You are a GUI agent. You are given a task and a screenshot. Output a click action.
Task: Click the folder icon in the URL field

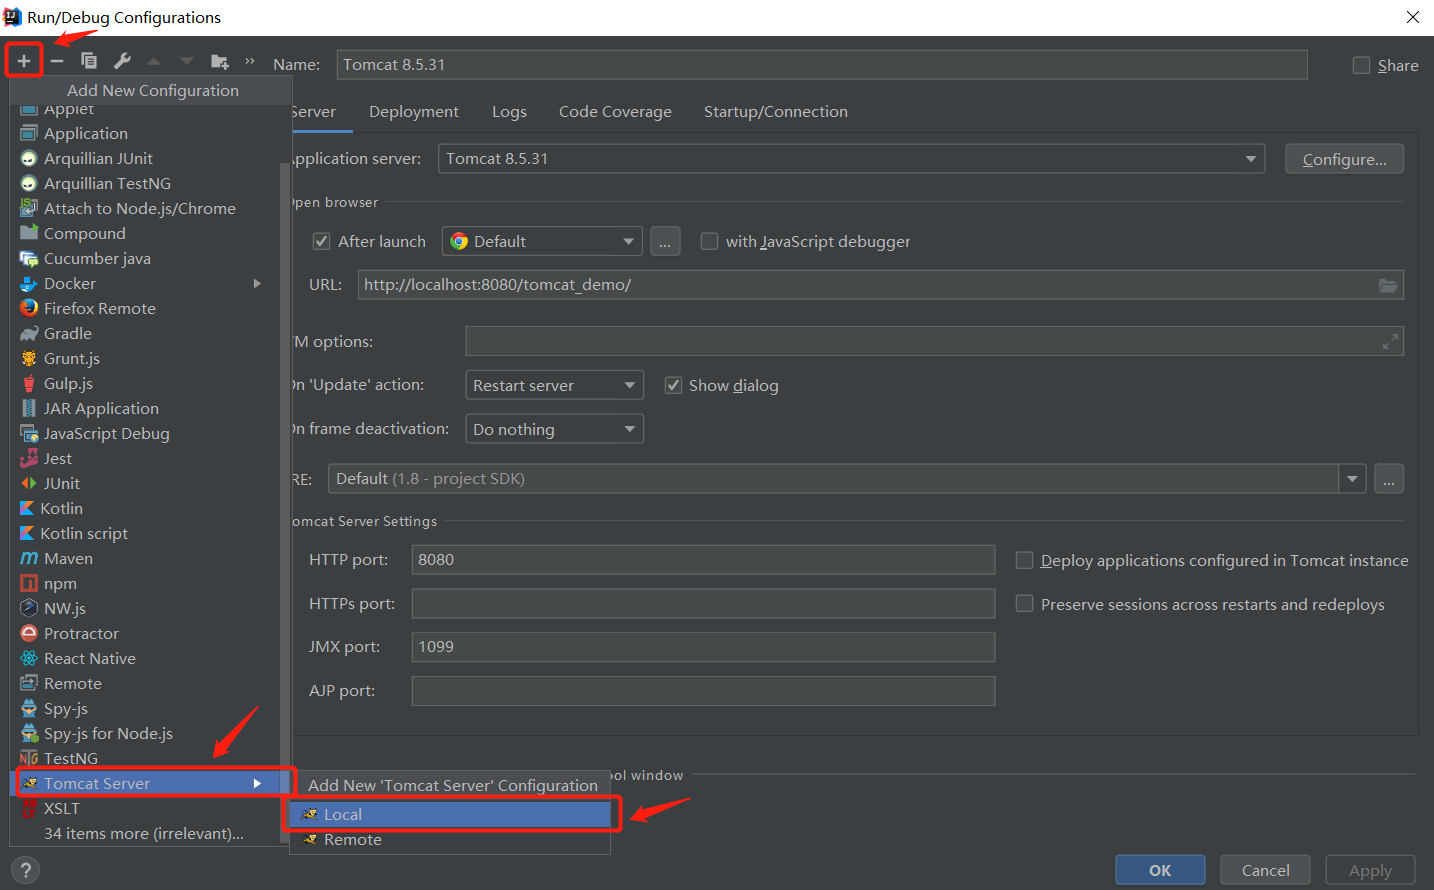[x=1388, y=285]
